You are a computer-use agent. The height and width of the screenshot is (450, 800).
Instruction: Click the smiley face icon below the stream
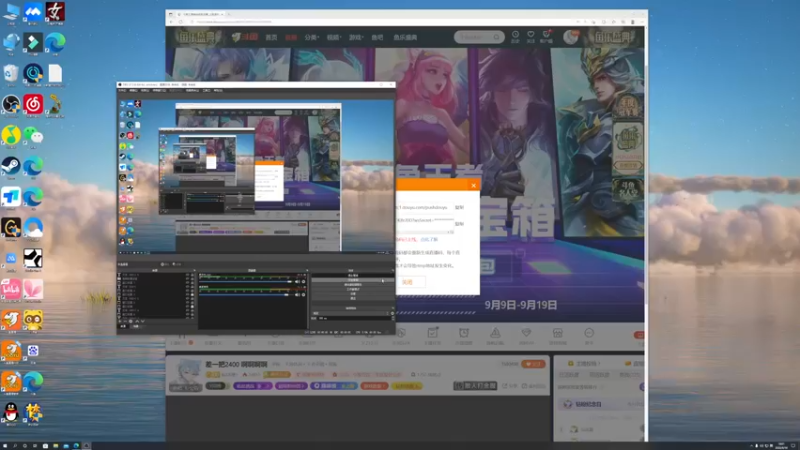coord(589,334)
